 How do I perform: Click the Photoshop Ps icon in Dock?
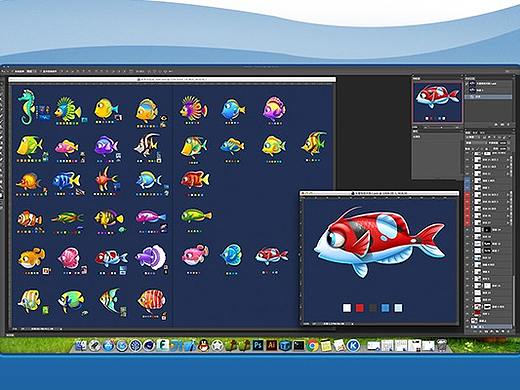[x=258, y=345]
